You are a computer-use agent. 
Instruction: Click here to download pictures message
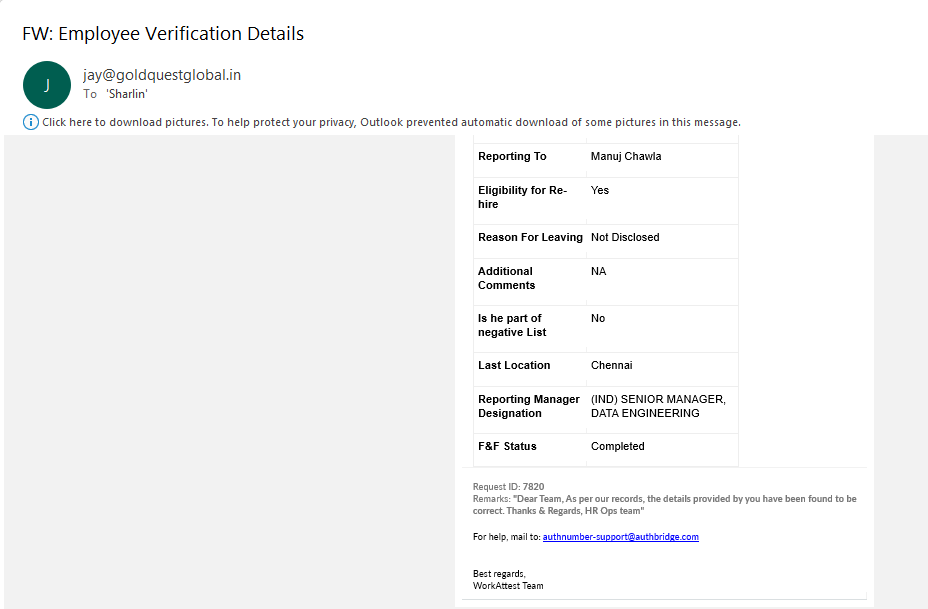point(390,122)
